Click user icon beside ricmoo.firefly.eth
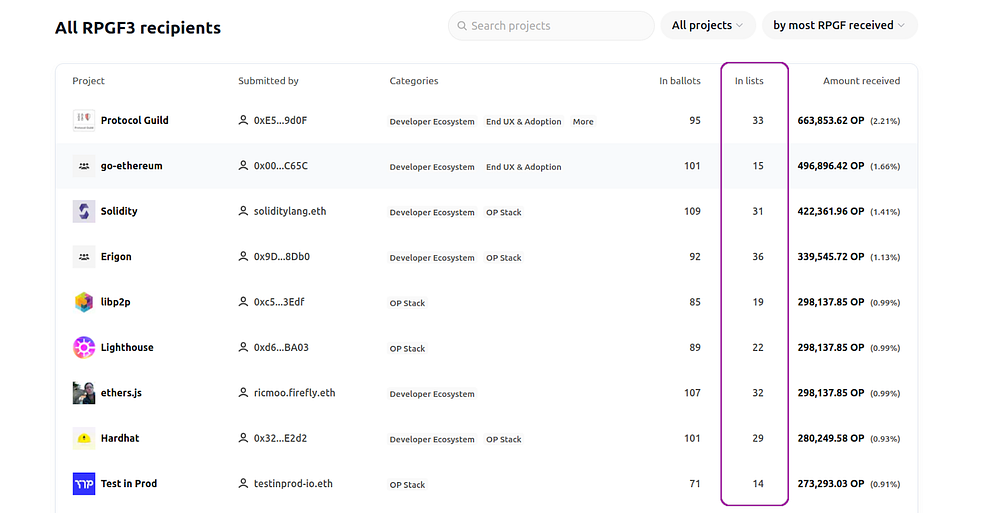Screen dimensions: 1000x513 point(243,392)
